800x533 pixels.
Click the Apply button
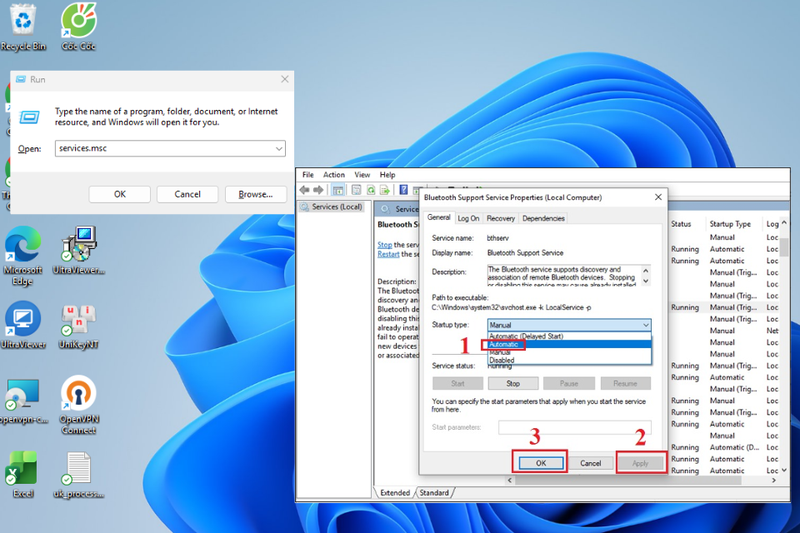pyautogui.click(x=640, y=463)
